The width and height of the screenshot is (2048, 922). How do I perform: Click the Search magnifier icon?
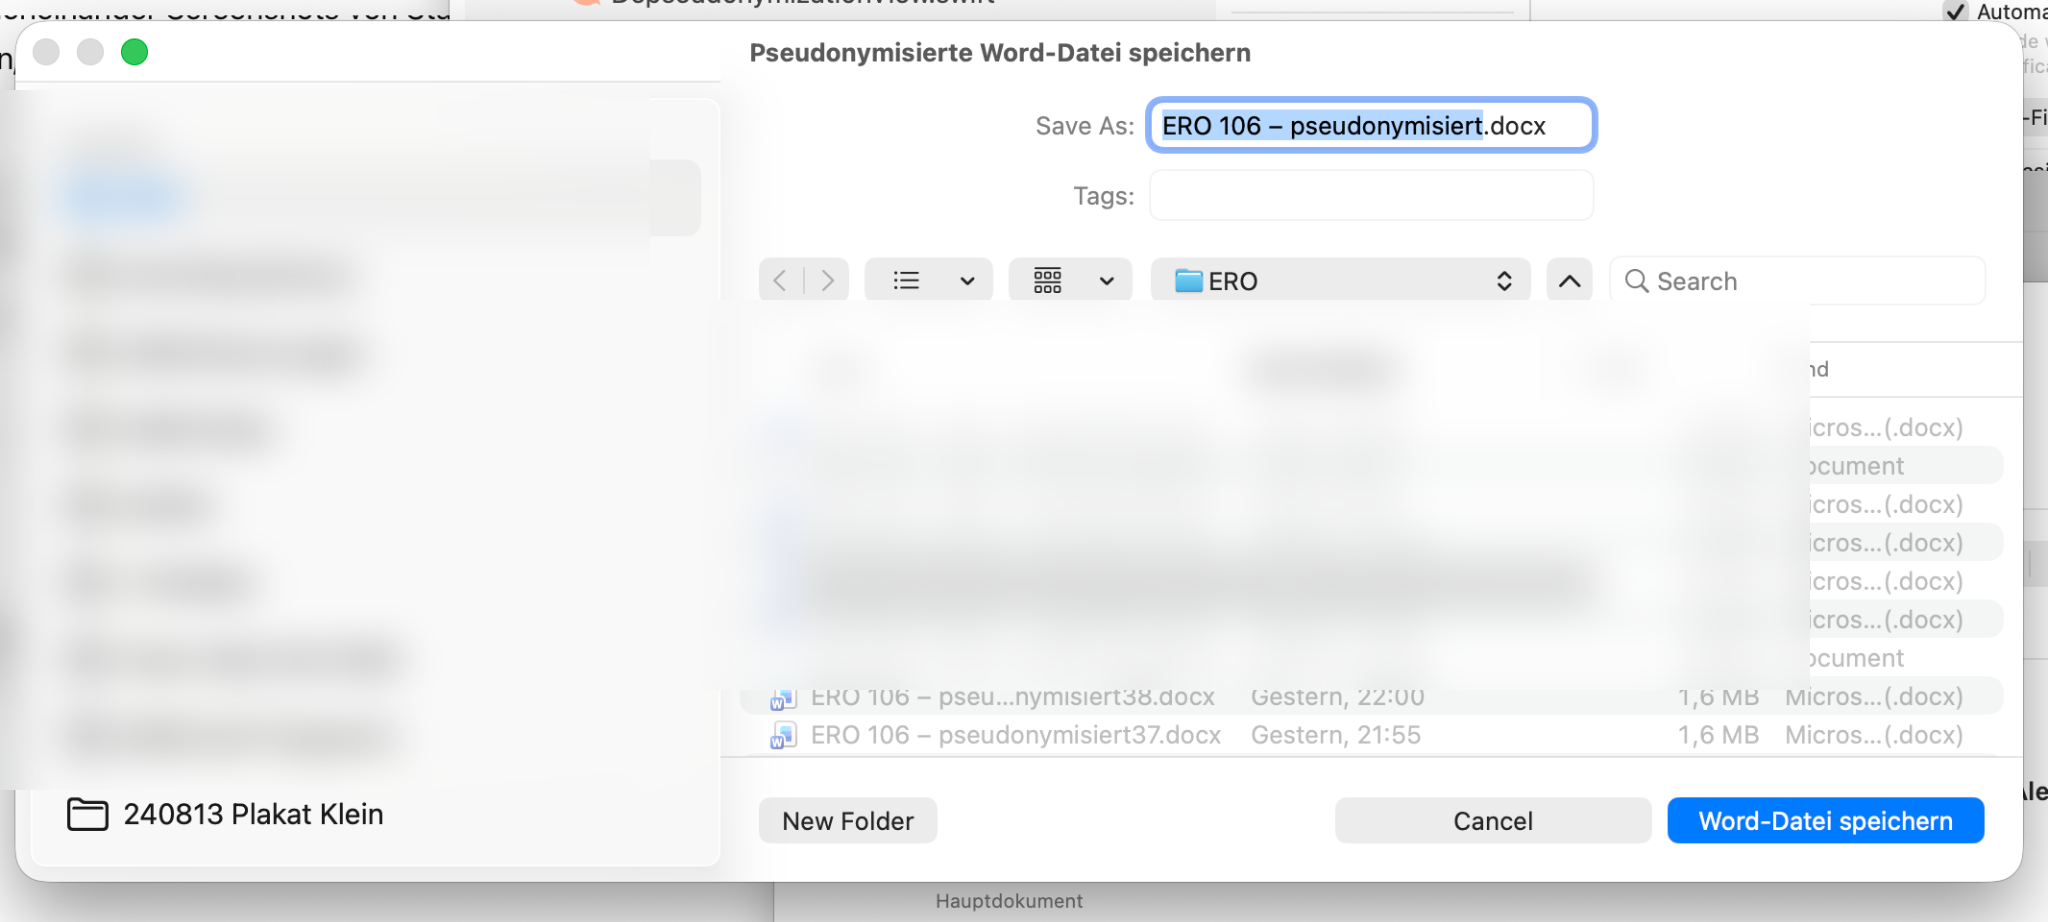point(1637,281)
